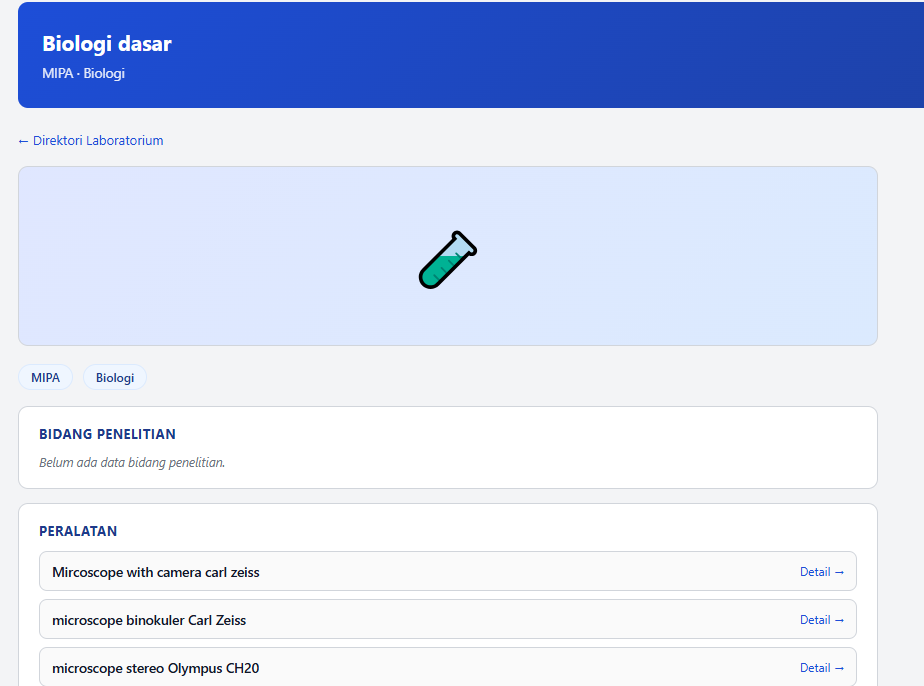Click the BIDANG PENELITIAN section heading

point(107,434)
